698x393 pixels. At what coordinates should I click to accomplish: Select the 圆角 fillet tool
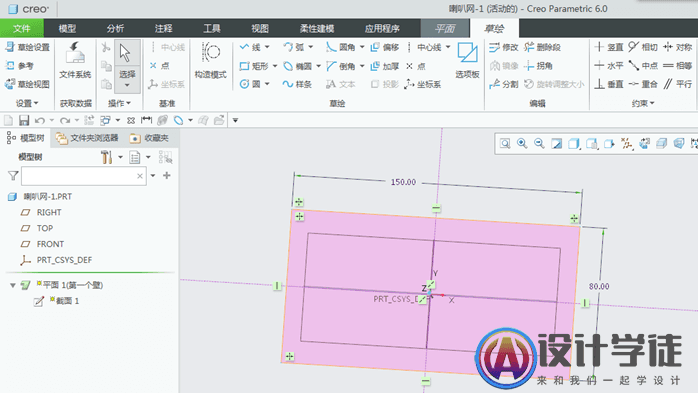[341, 47]
